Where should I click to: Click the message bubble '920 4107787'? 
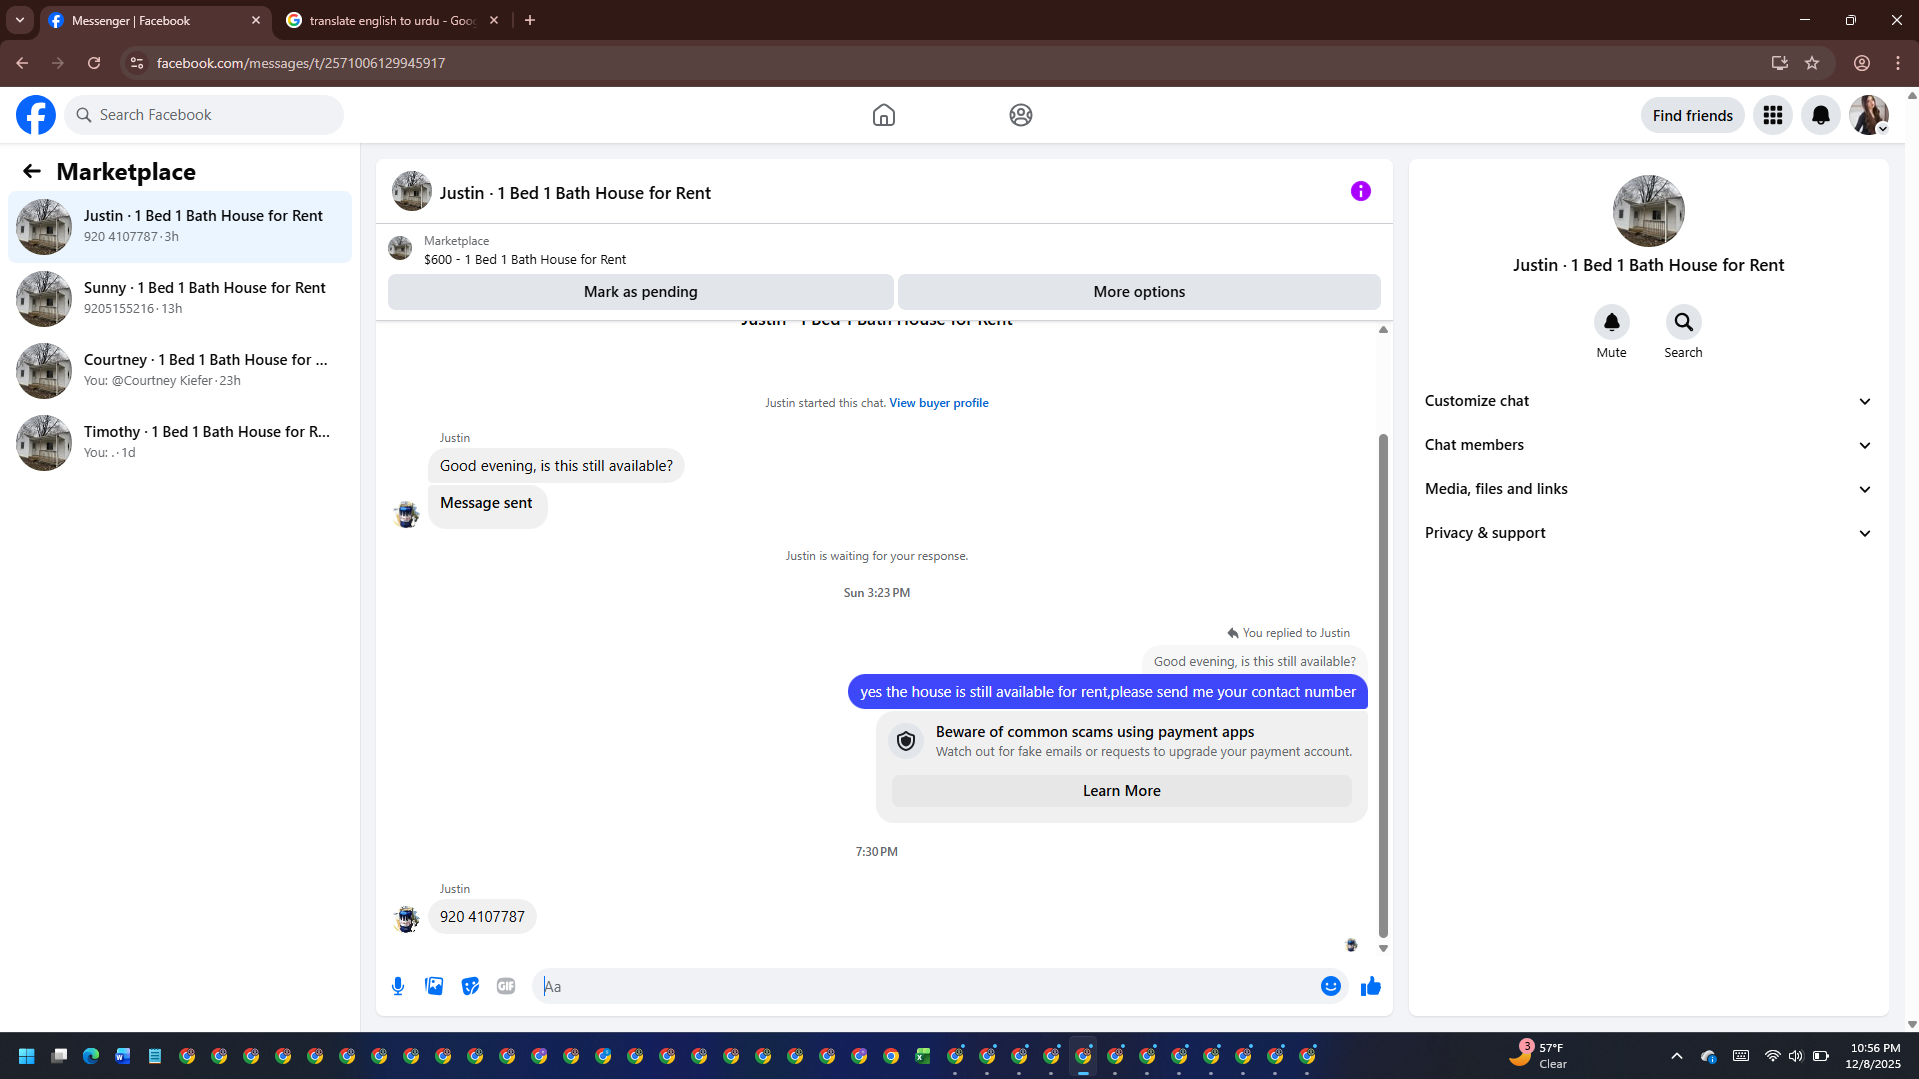[482, 917]
